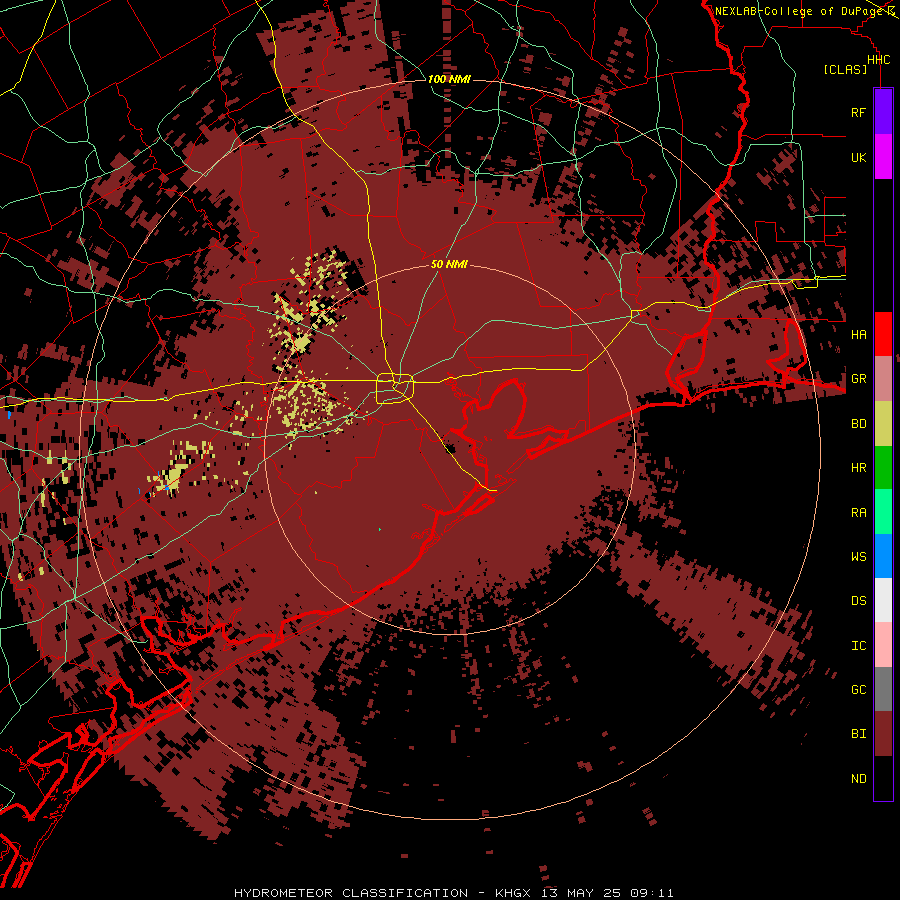This screenshot has height=900, width=900.
Task: Click the "DS" legend label
Action: click(x=858, y=601)
